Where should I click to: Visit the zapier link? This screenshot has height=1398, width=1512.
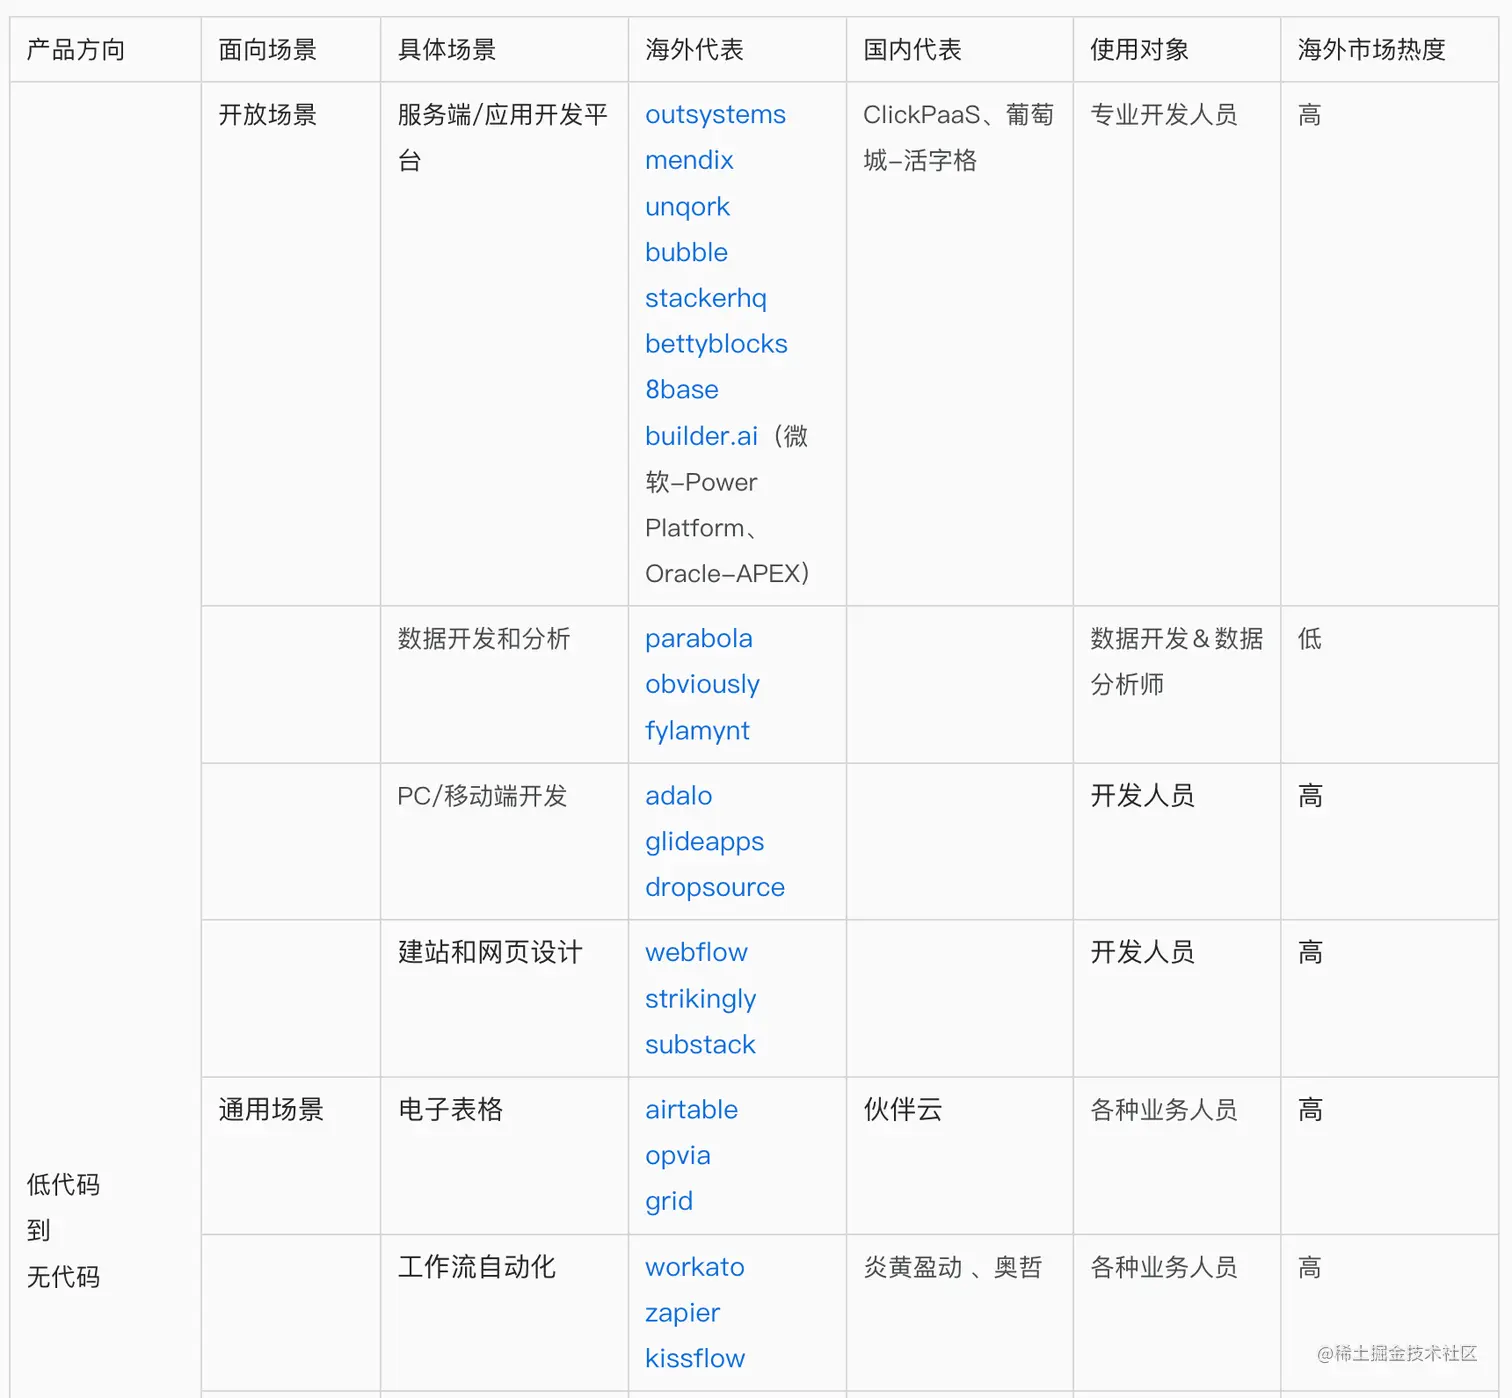[x=682, y=1314]
